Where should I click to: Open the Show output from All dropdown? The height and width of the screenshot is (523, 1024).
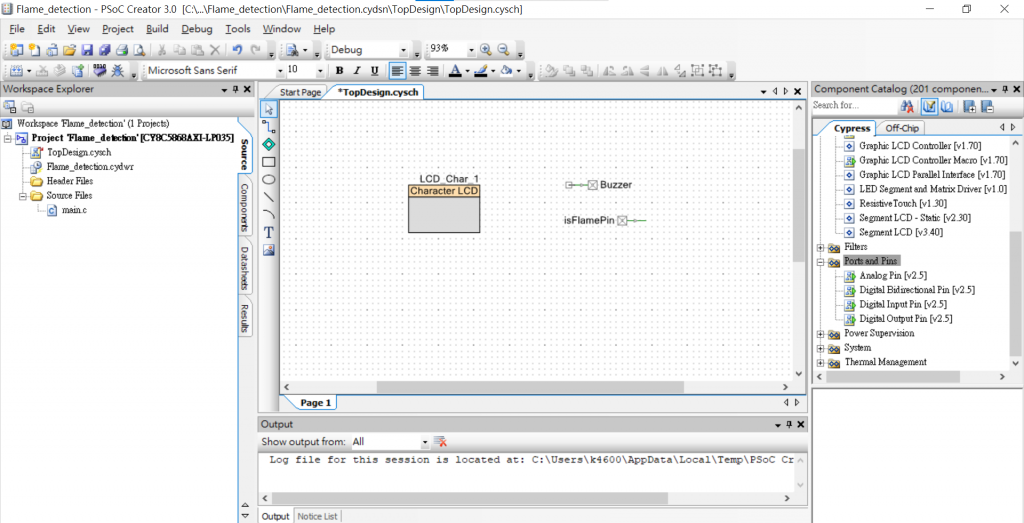(425, 442)
